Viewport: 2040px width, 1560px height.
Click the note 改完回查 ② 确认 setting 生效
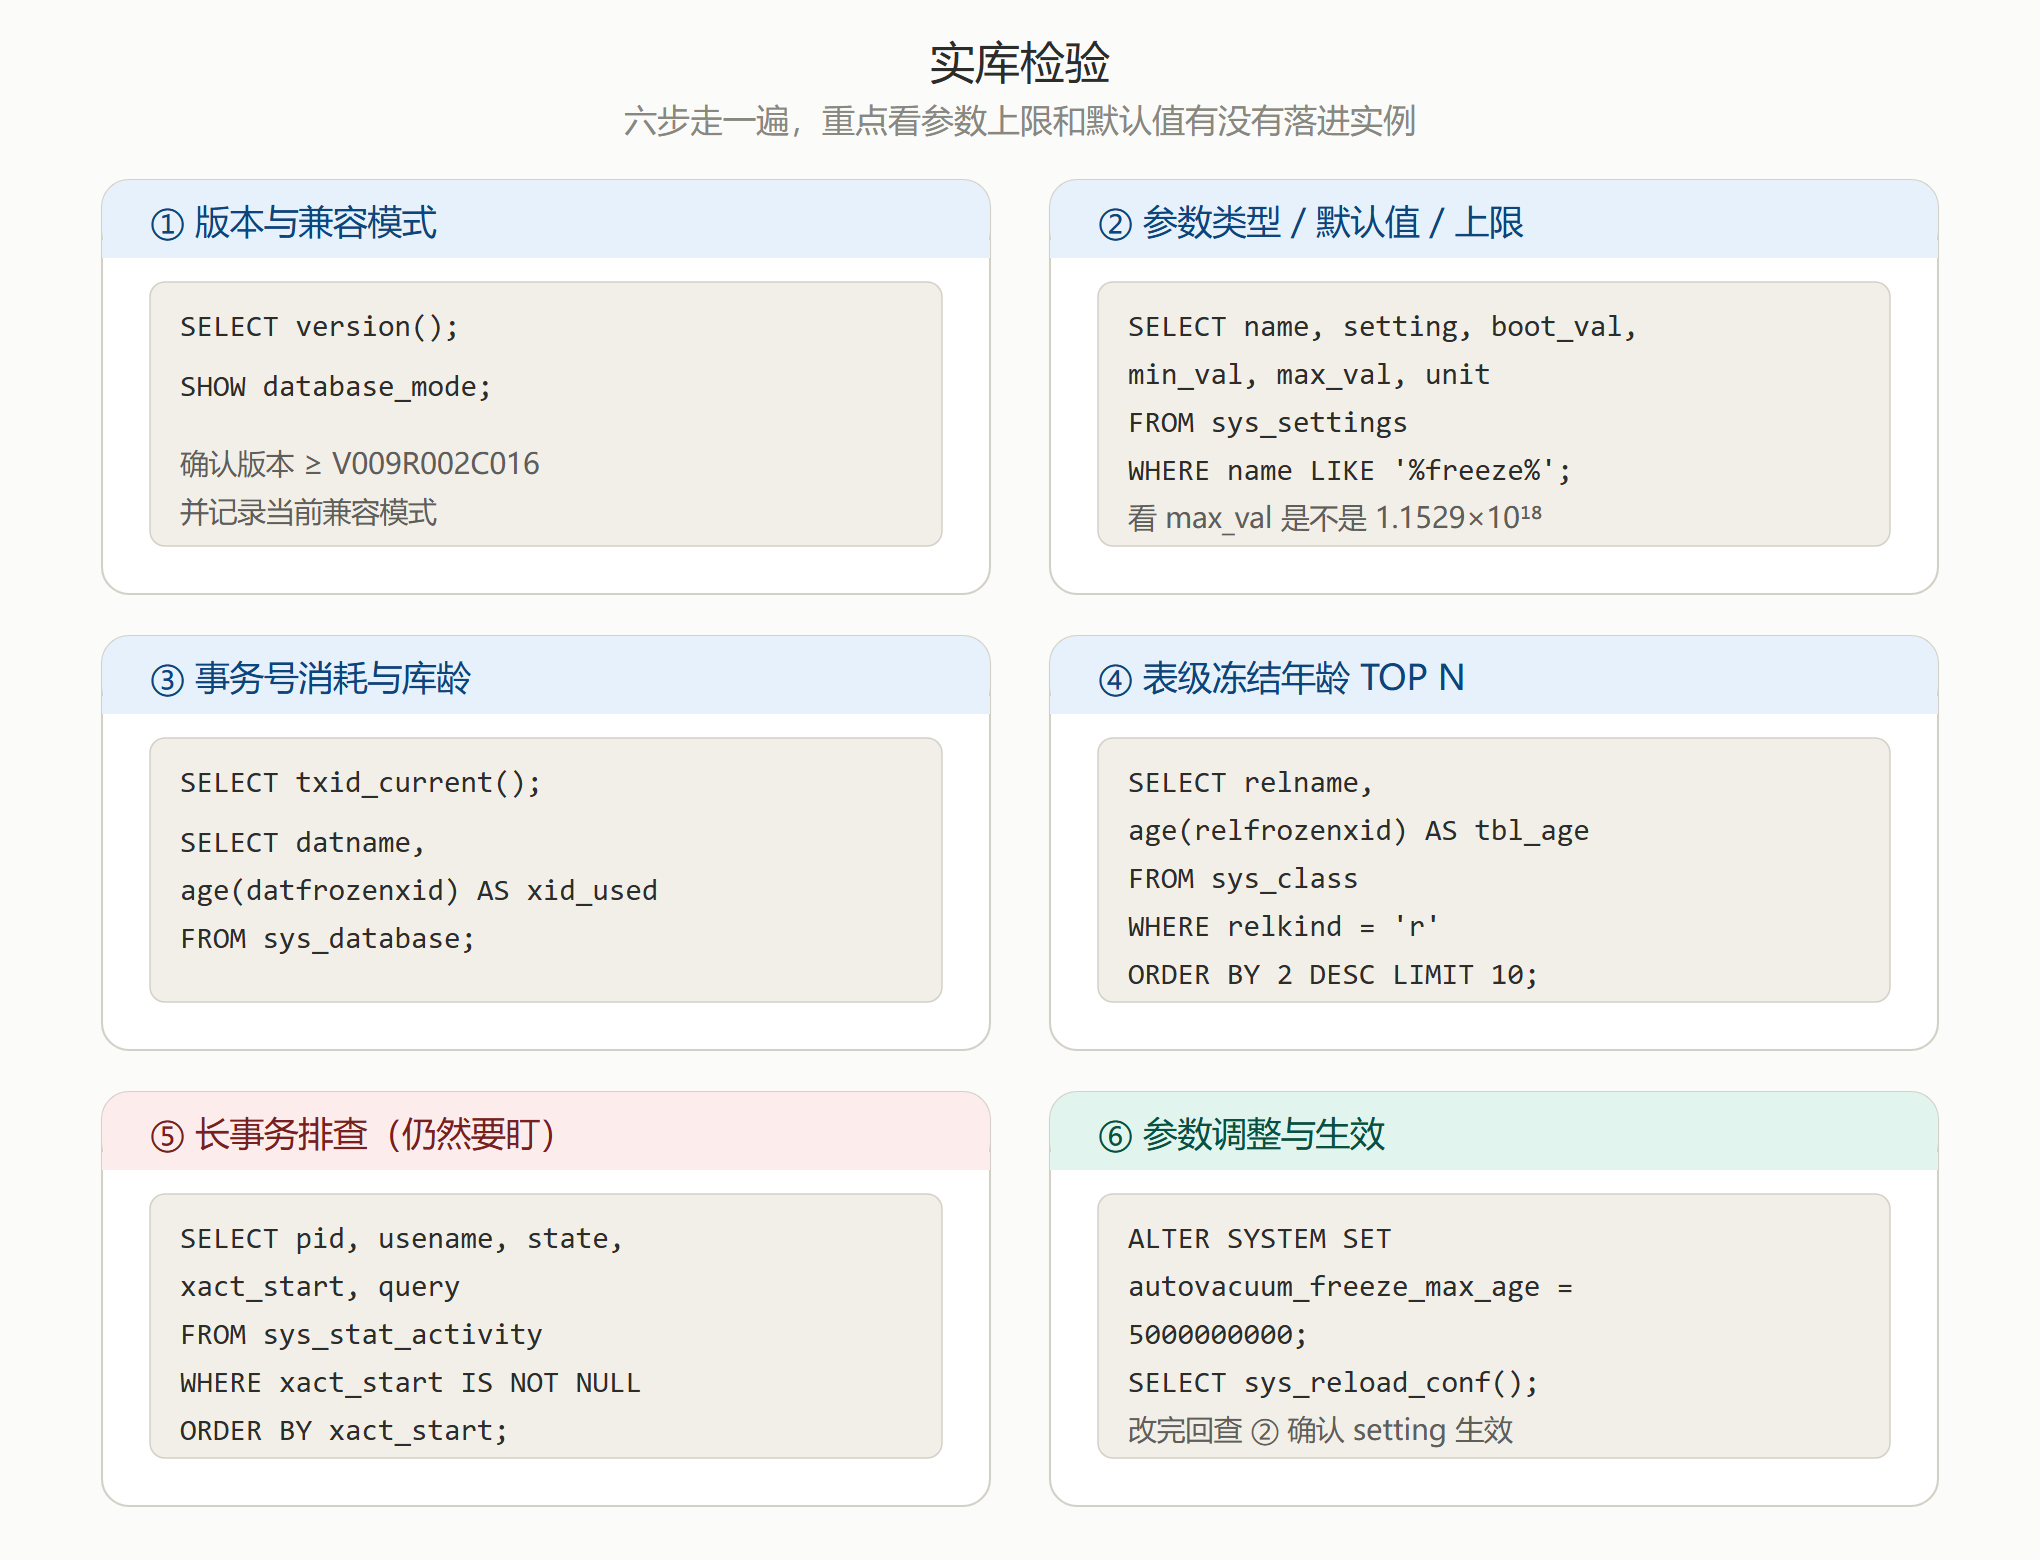click(x=1320, y=1430)
